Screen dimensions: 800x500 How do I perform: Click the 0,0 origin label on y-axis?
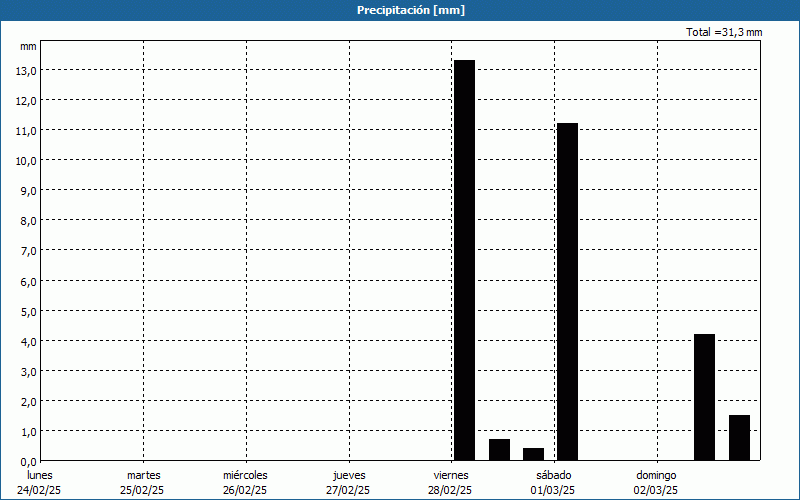coord(27,461)
